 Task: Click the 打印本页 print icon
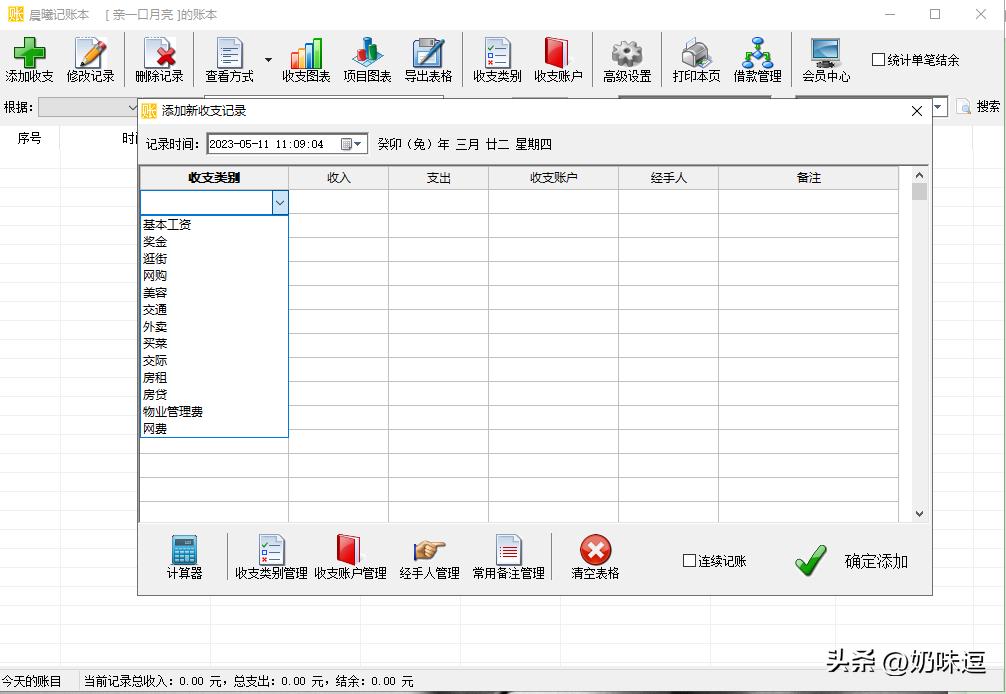695,58
